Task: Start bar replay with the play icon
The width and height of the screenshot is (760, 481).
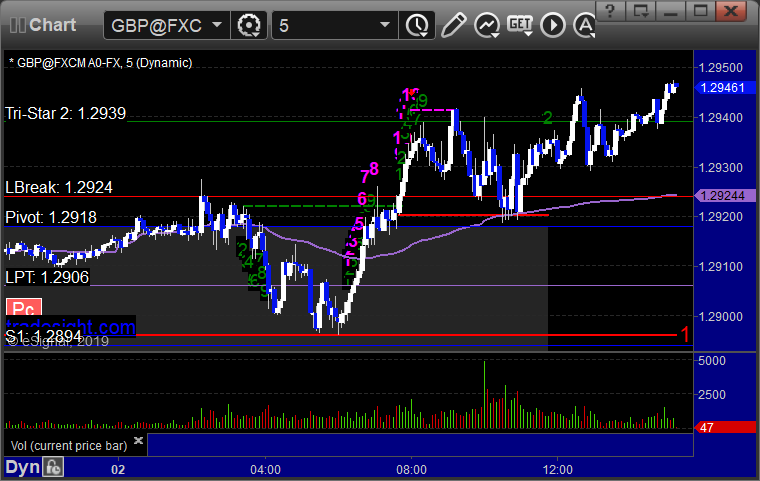Action: 553,25
